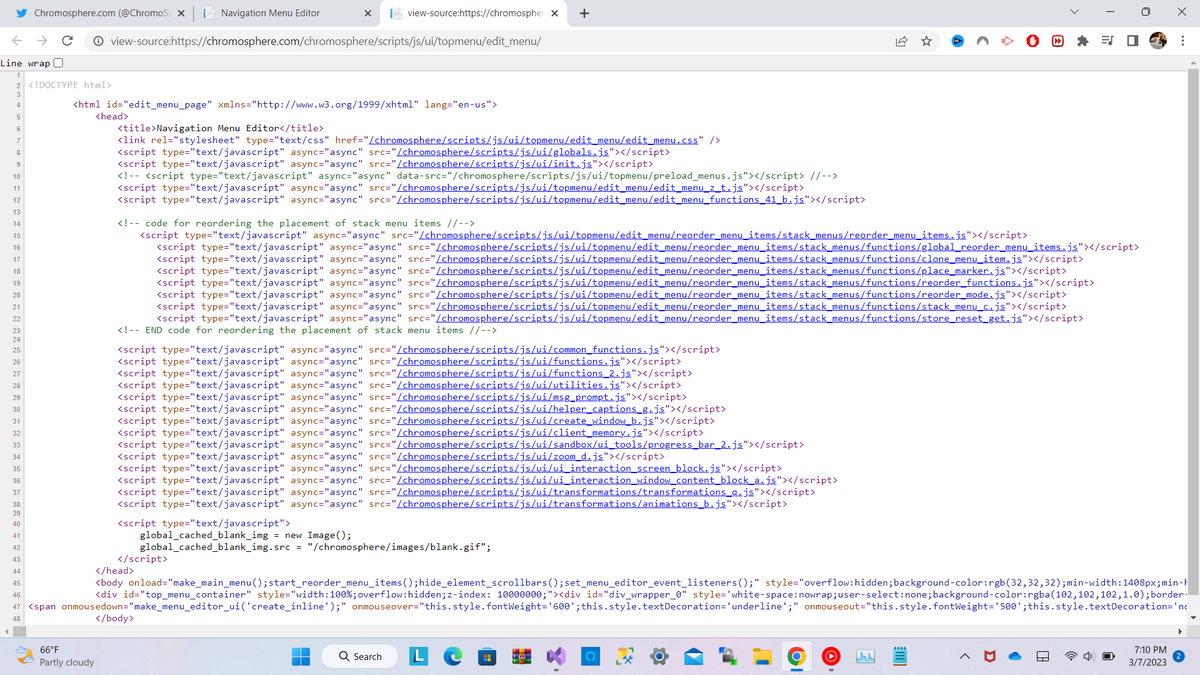Open the share this page icon
The width and height of the screenshot is (1200, 675).
tap(901, 41)
